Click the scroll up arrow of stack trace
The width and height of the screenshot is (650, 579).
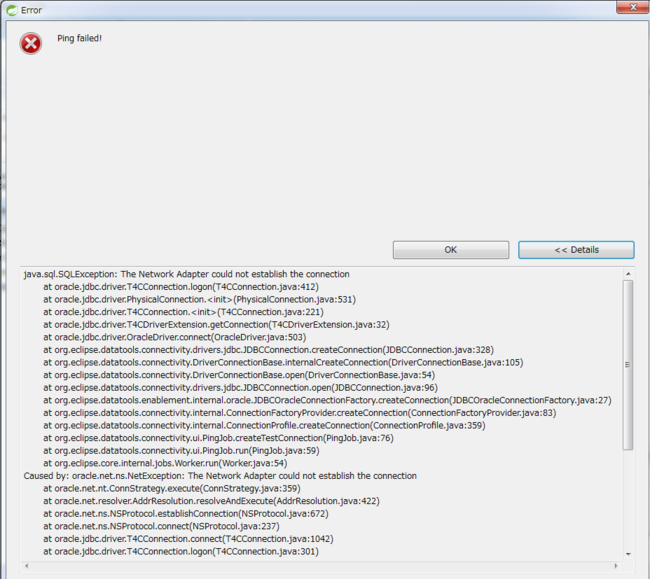click(x=628, y=274)
